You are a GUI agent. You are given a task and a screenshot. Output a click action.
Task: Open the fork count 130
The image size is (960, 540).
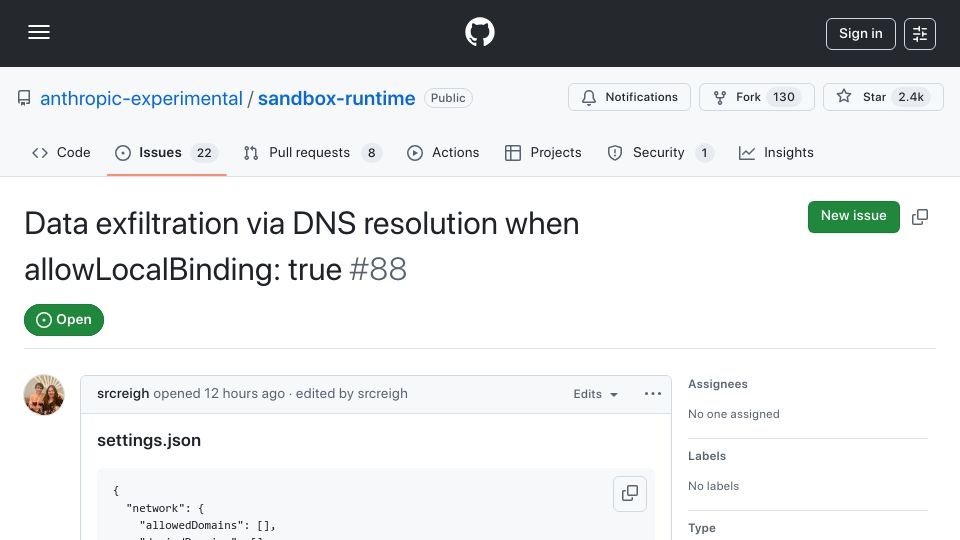point(784,97)
